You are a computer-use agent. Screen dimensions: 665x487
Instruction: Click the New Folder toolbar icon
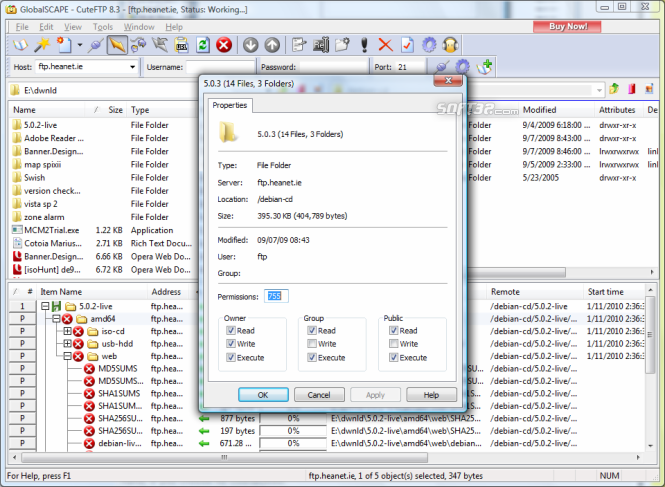click(343, 45)
